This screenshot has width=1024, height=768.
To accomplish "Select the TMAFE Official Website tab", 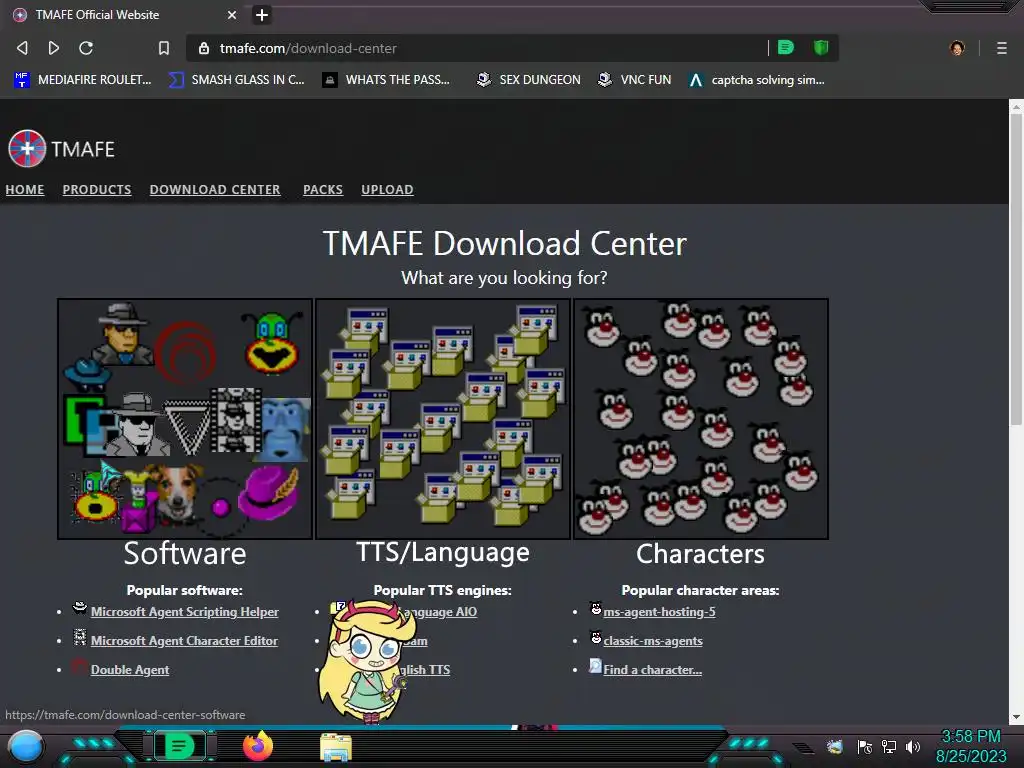I will (x=124, y=14).
